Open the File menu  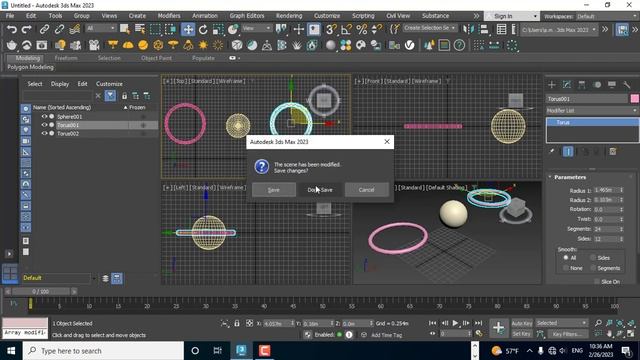[10, 16]
